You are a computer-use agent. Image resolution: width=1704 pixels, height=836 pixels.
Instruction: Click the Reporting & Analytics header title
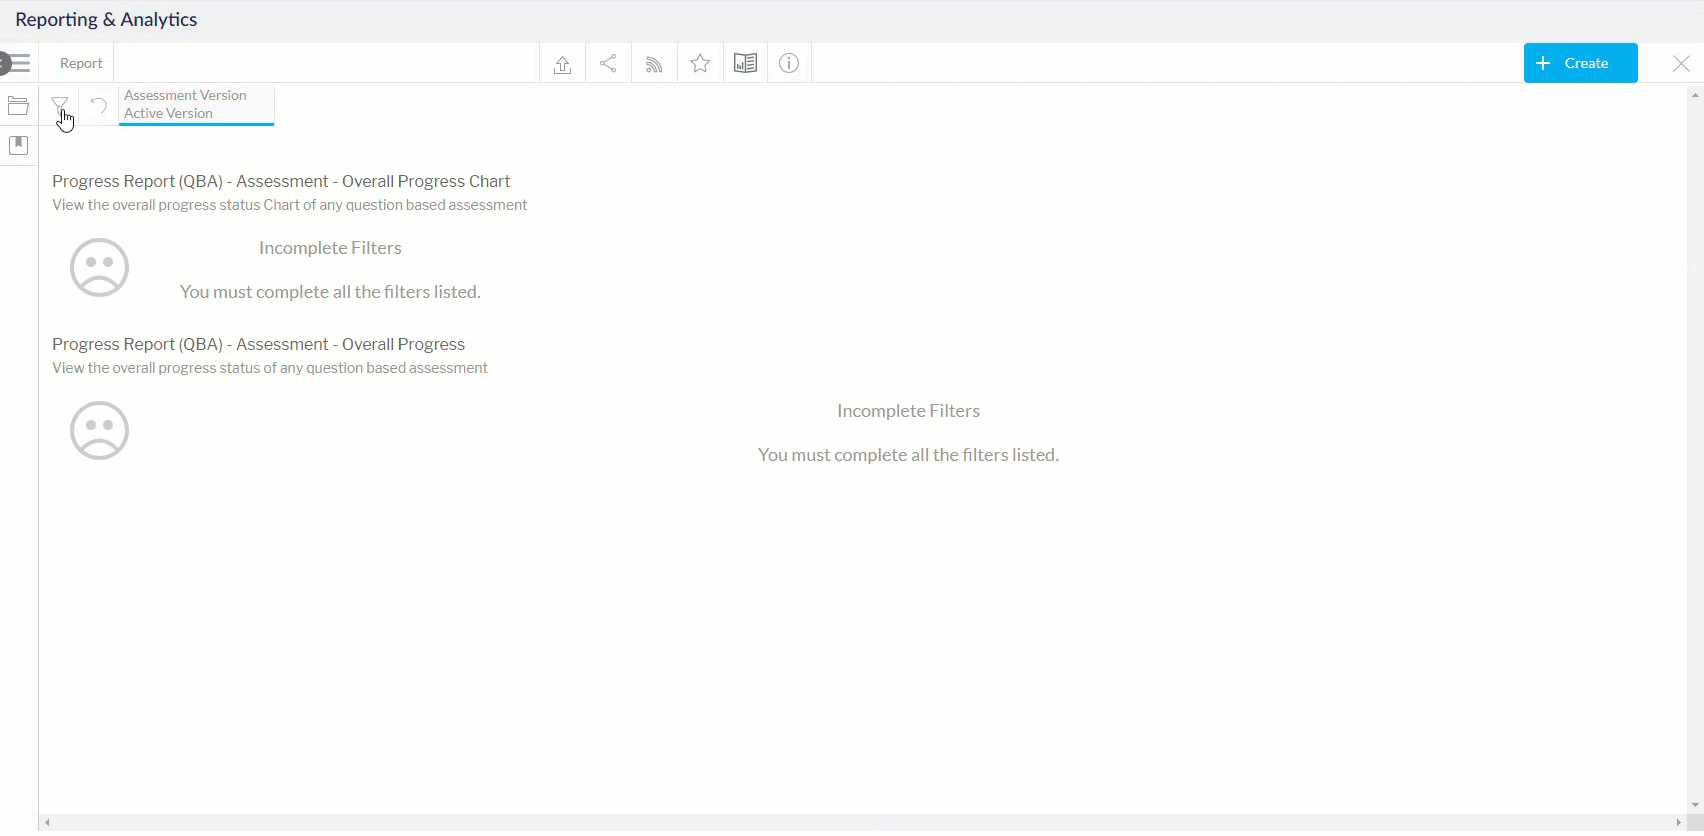(106, 20)
